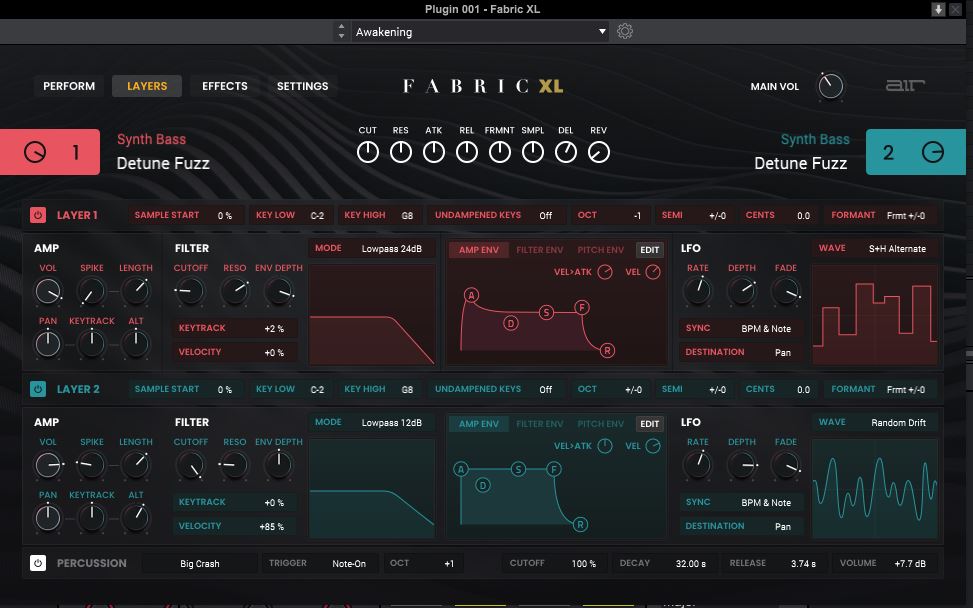Click Layer 1 Undampened Keys Off value
The width and height of the screenshot is (973, 608).
pyautogui.click(x=545, y=215)
